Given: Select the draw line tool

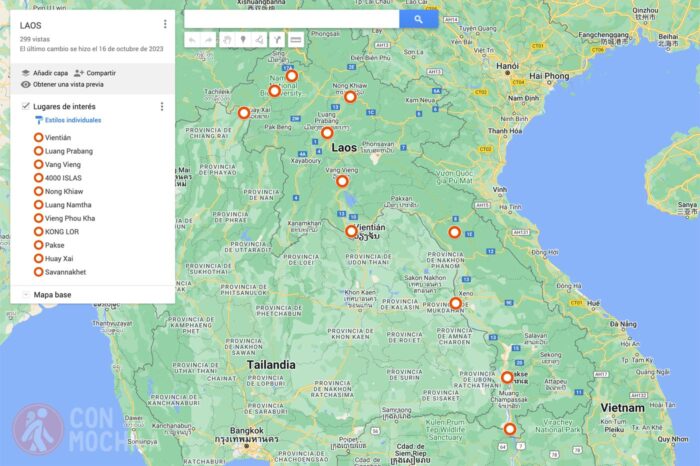Looking at the screenshot, I should [x=259, y=40].
